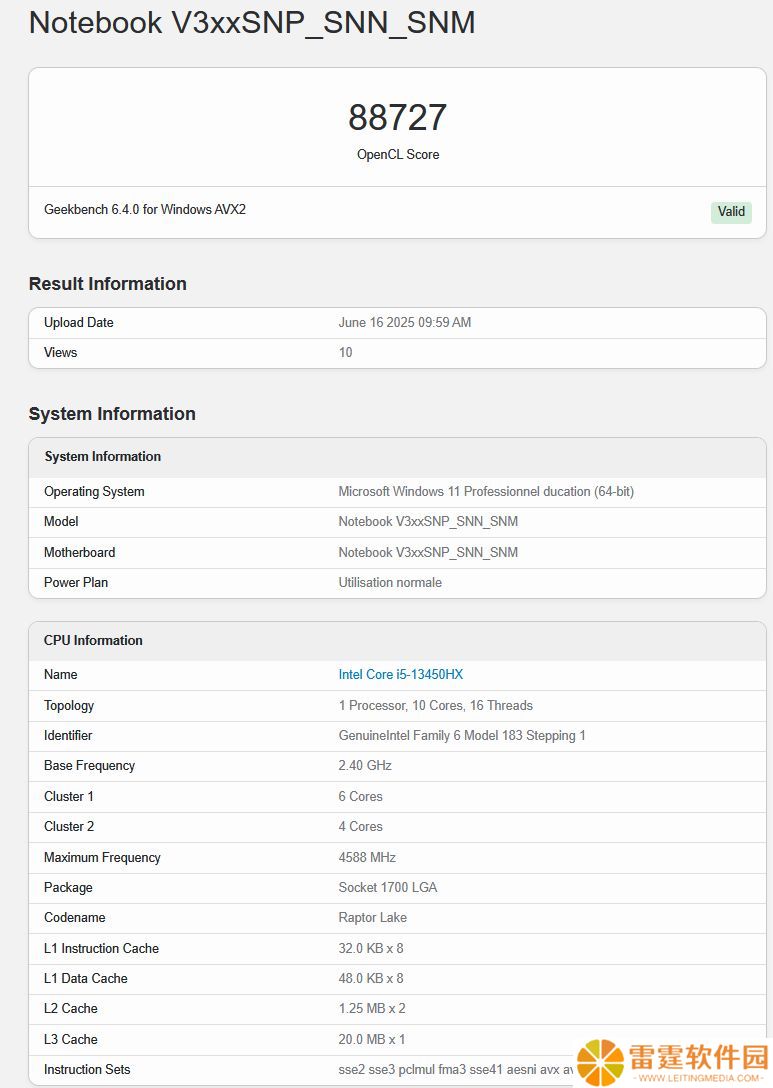
Task: Select the Model value Notebook V3xxSNP_SNN_SNM
Action: 428,522
